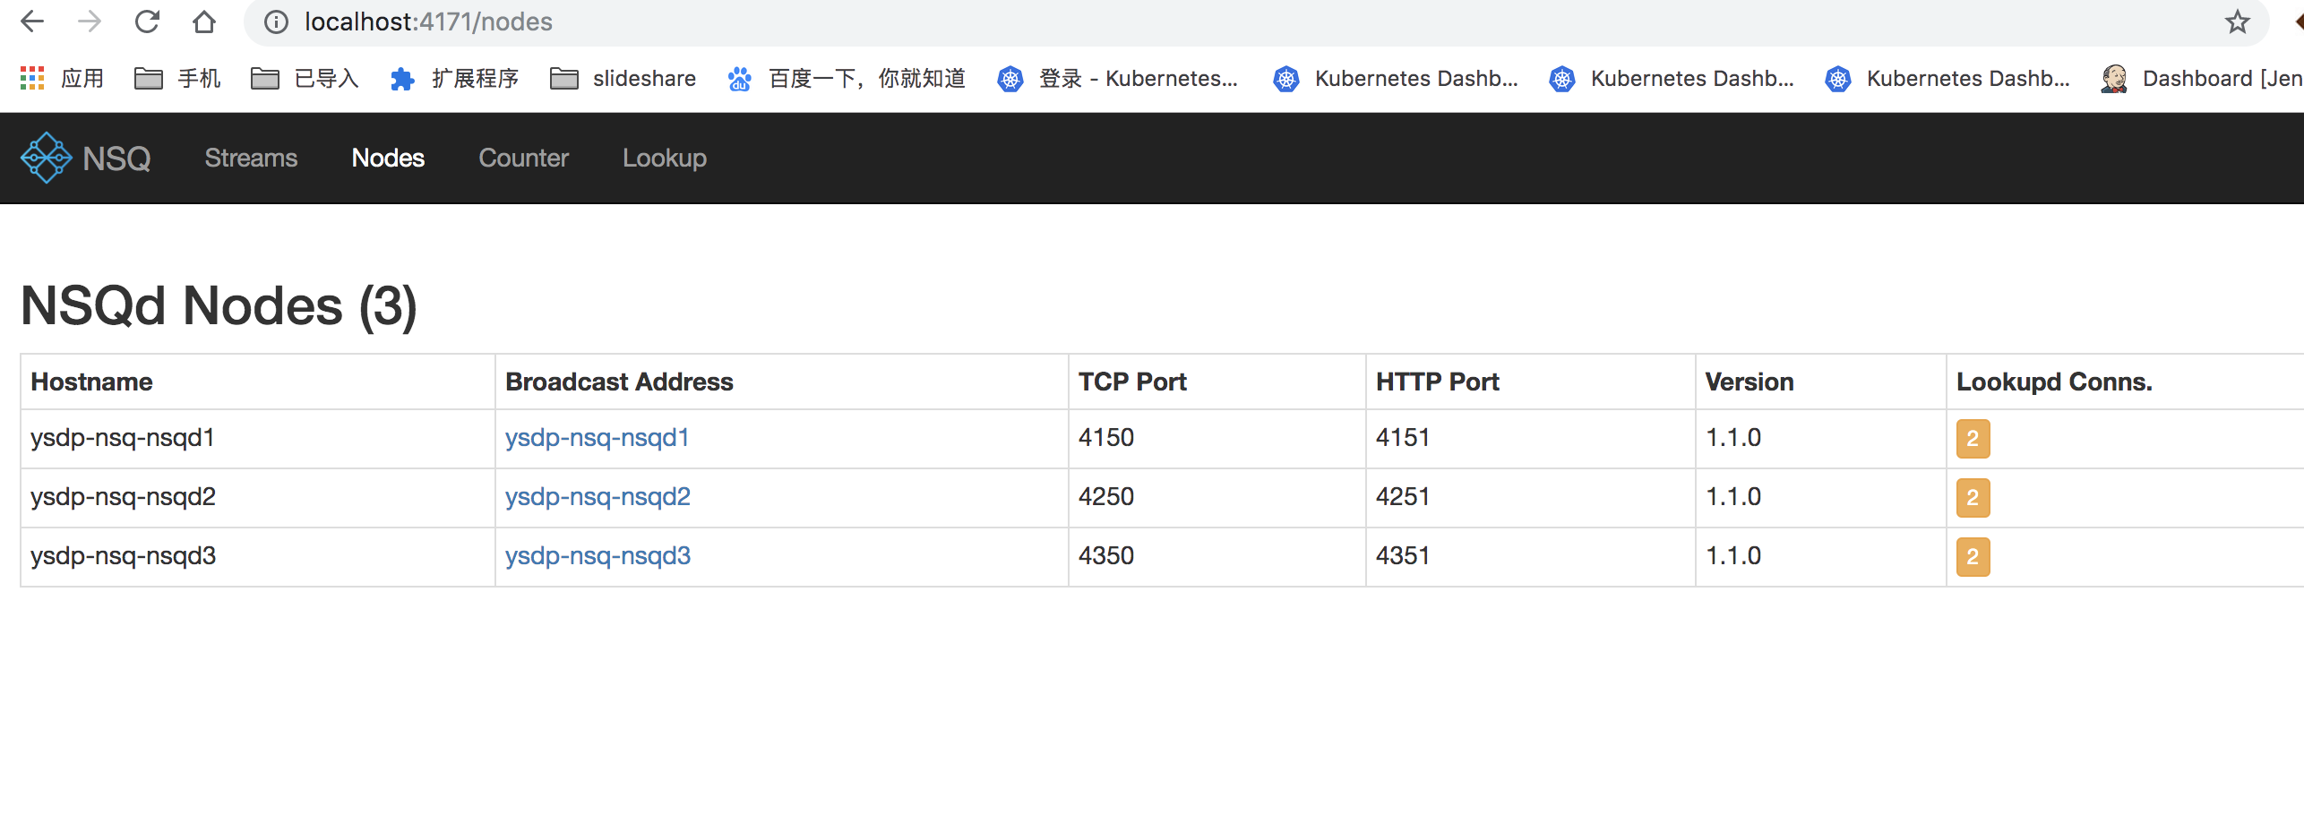Go back using the browser back arrow
The image size is (2304, 815).
tap(32, 22)
